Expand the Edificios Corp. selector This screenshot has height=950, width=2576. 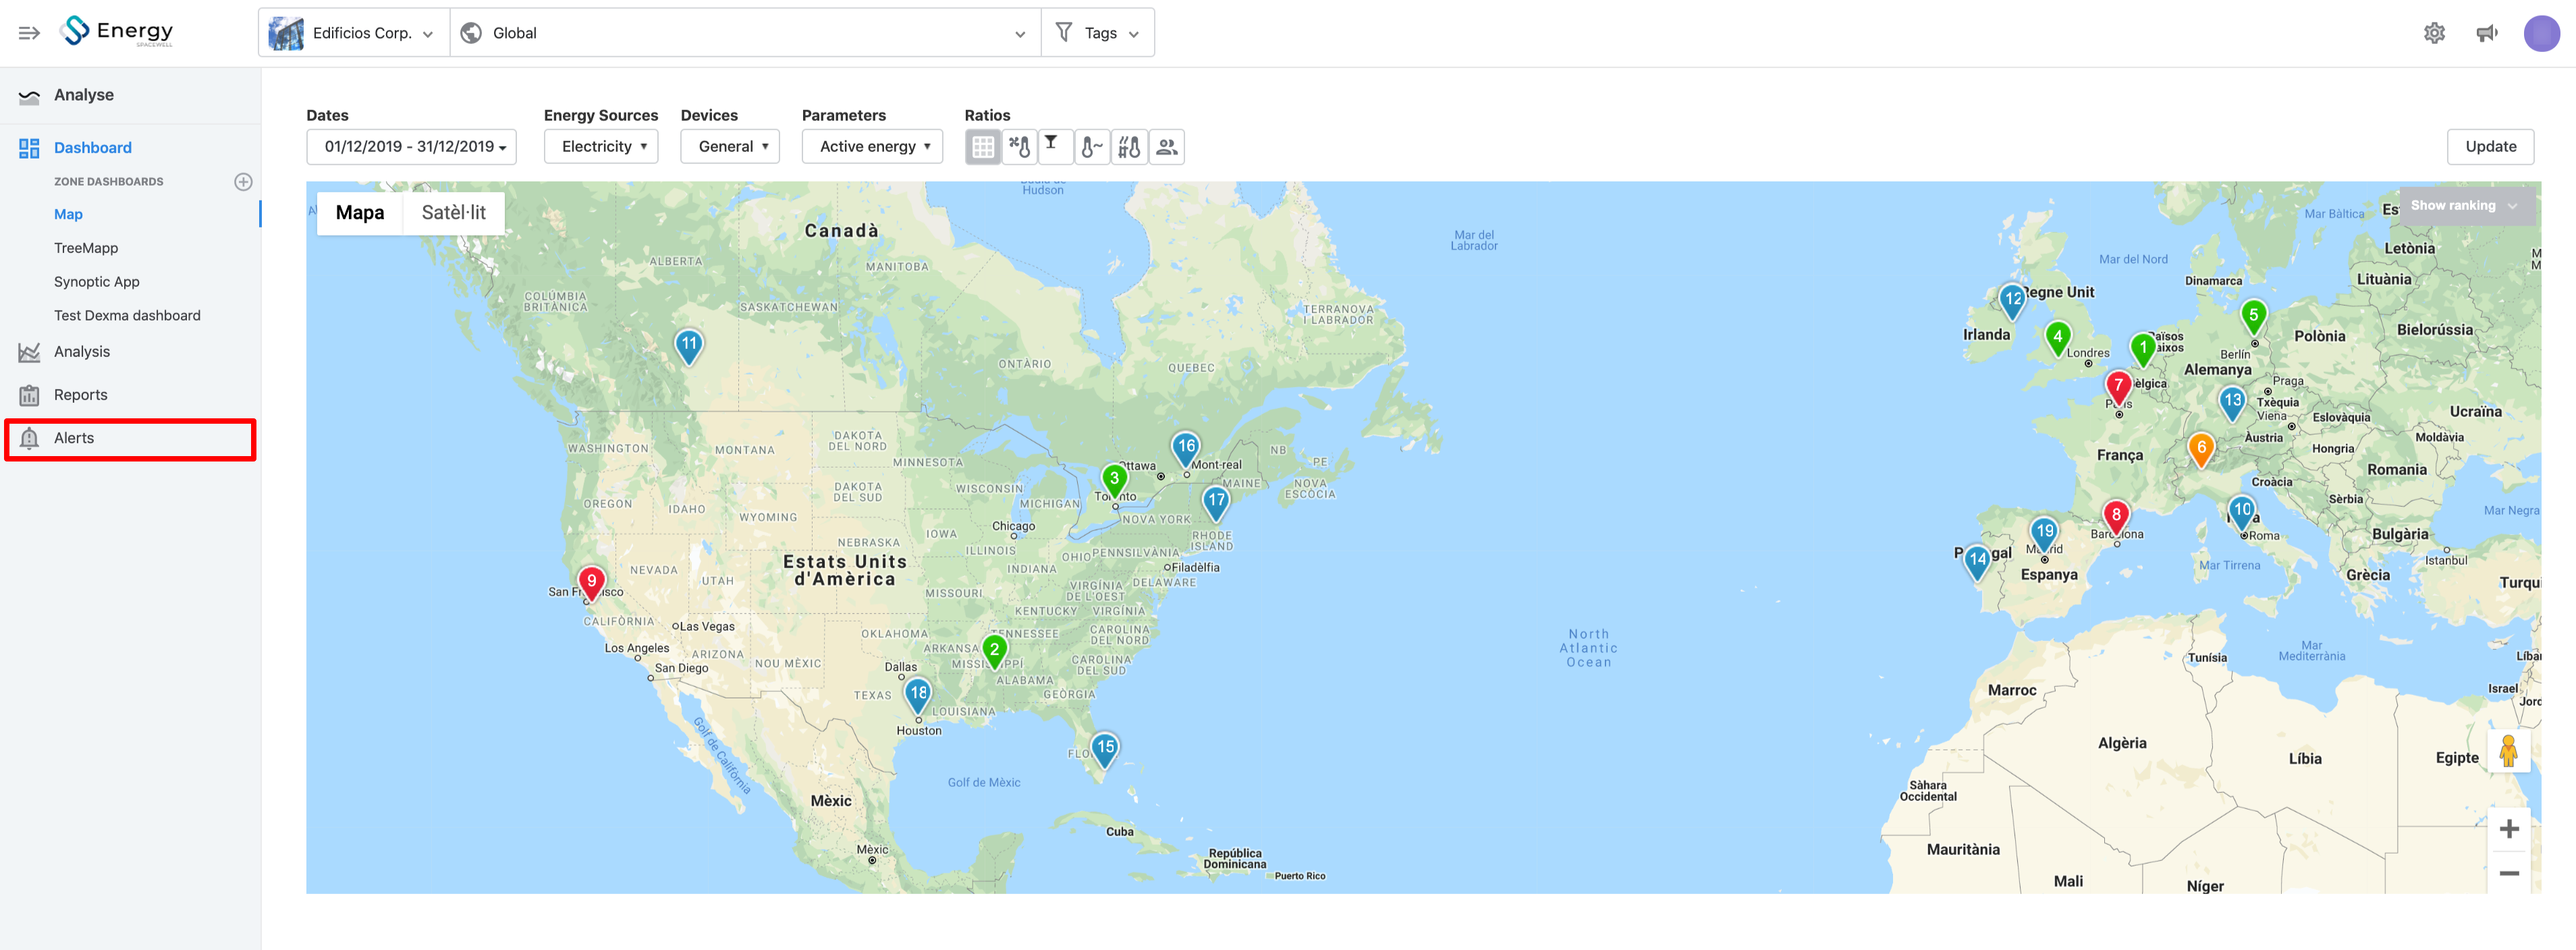(x=354, y=33)
